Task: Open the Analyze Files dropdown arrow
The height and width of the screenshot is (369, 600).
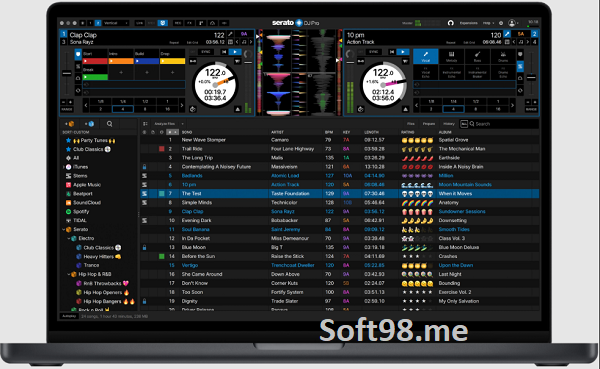Action: tap(183, 124)
